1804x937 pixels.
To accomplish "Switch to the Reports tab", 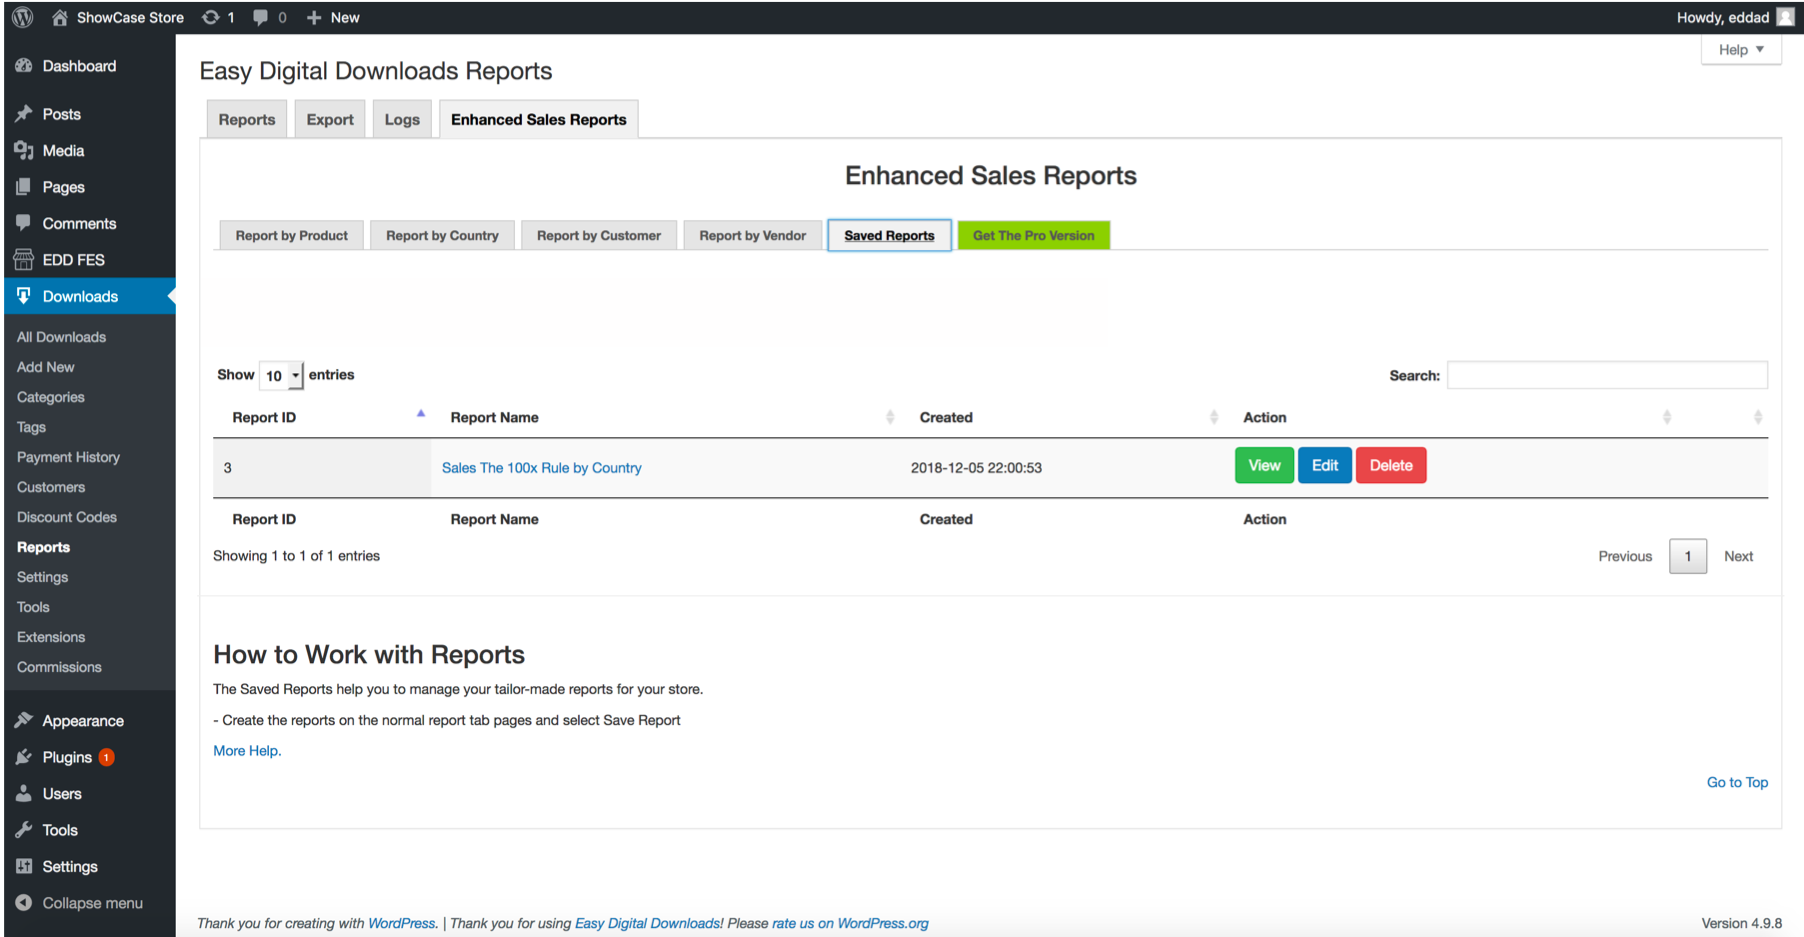I will 247,119.
